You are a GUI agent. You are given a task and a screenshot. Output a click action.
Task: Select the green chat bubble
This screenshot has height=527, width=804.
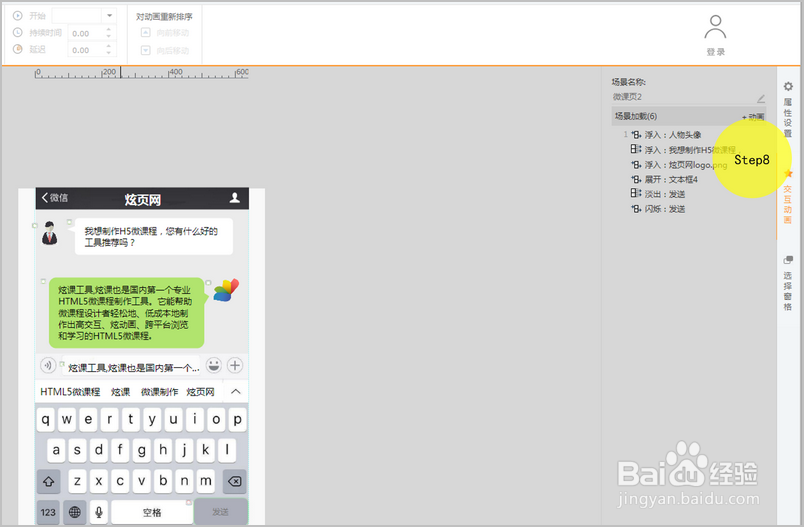point(127,313)
